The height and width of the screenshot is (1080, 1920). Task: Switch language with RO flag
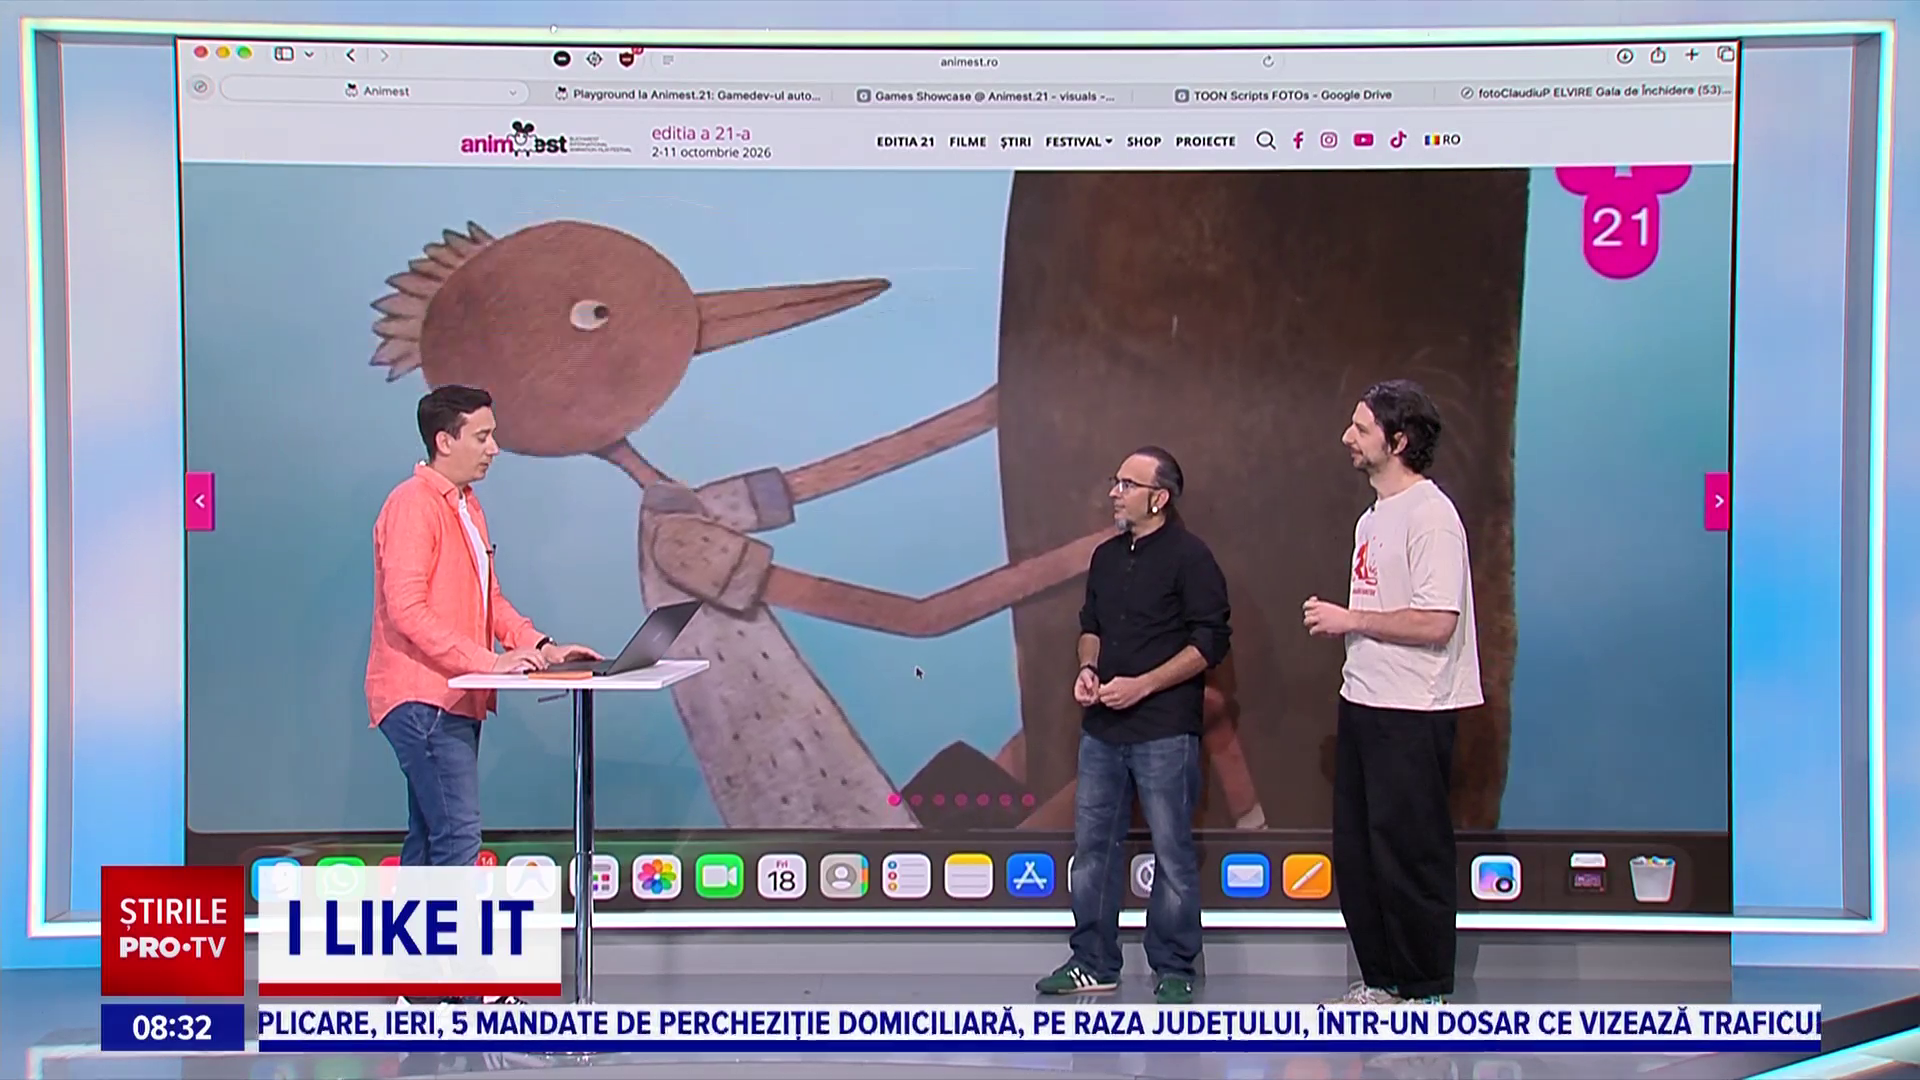[x=1442, y=140]
